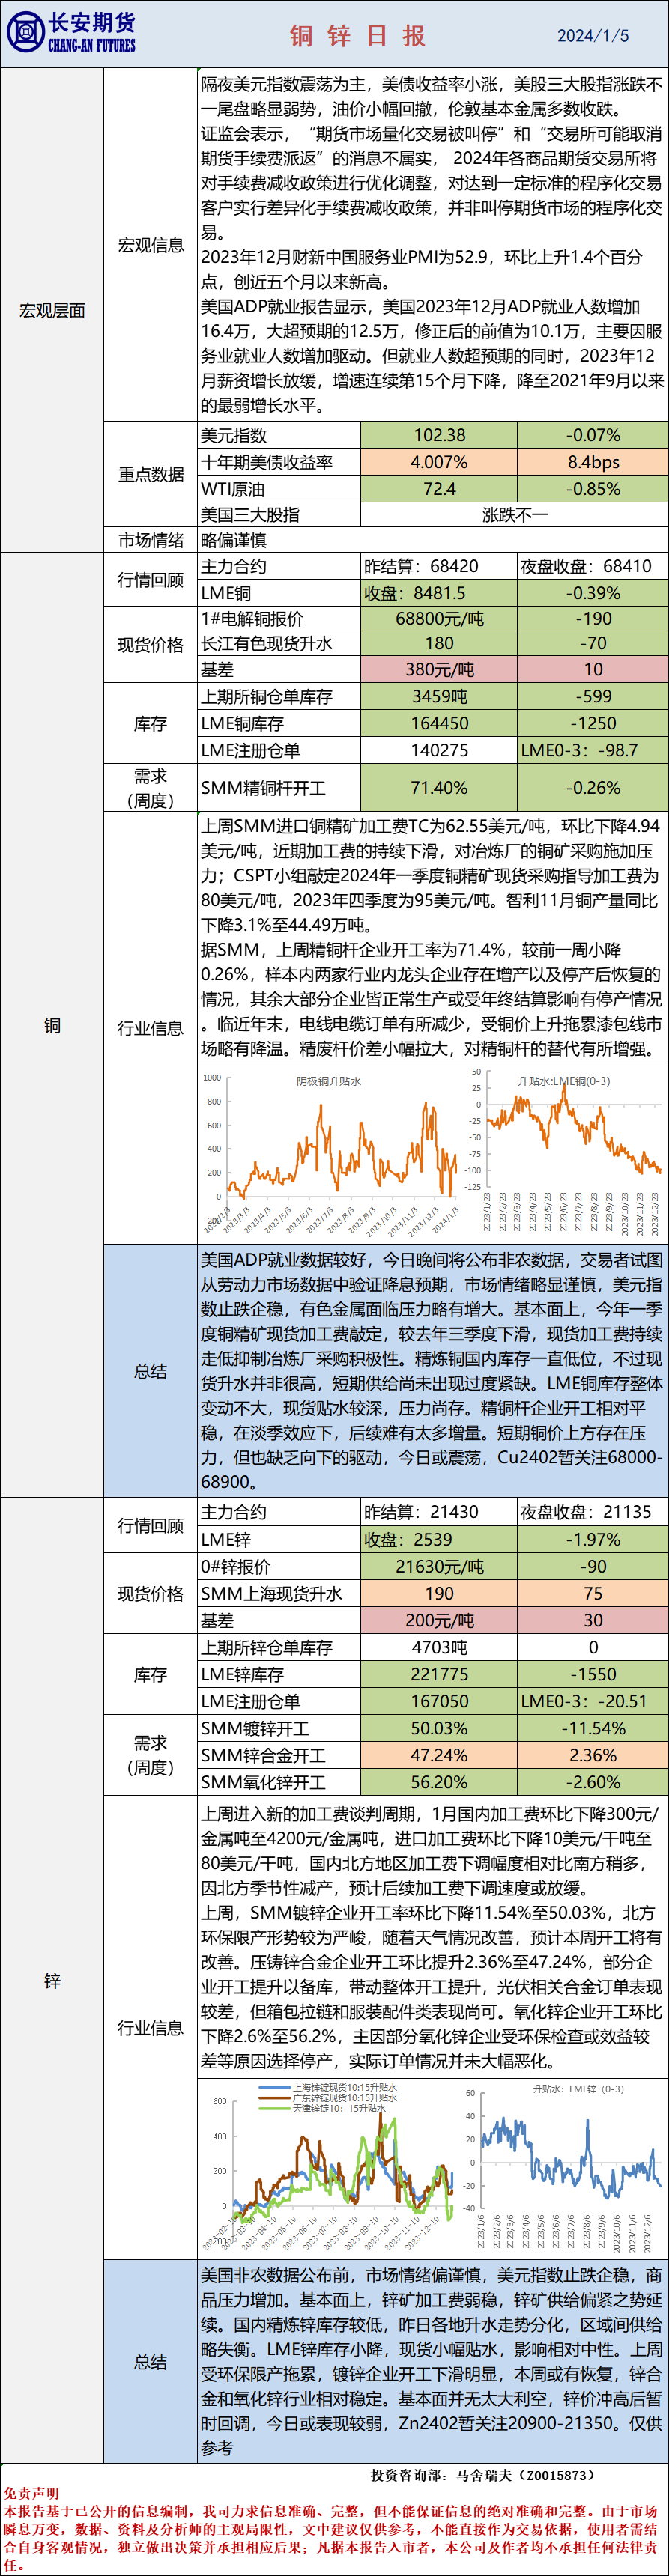Click the 免责声明 heading
Viewport: 669px width, 2576px height.
pyautogui.click(x=30, y=2493)
